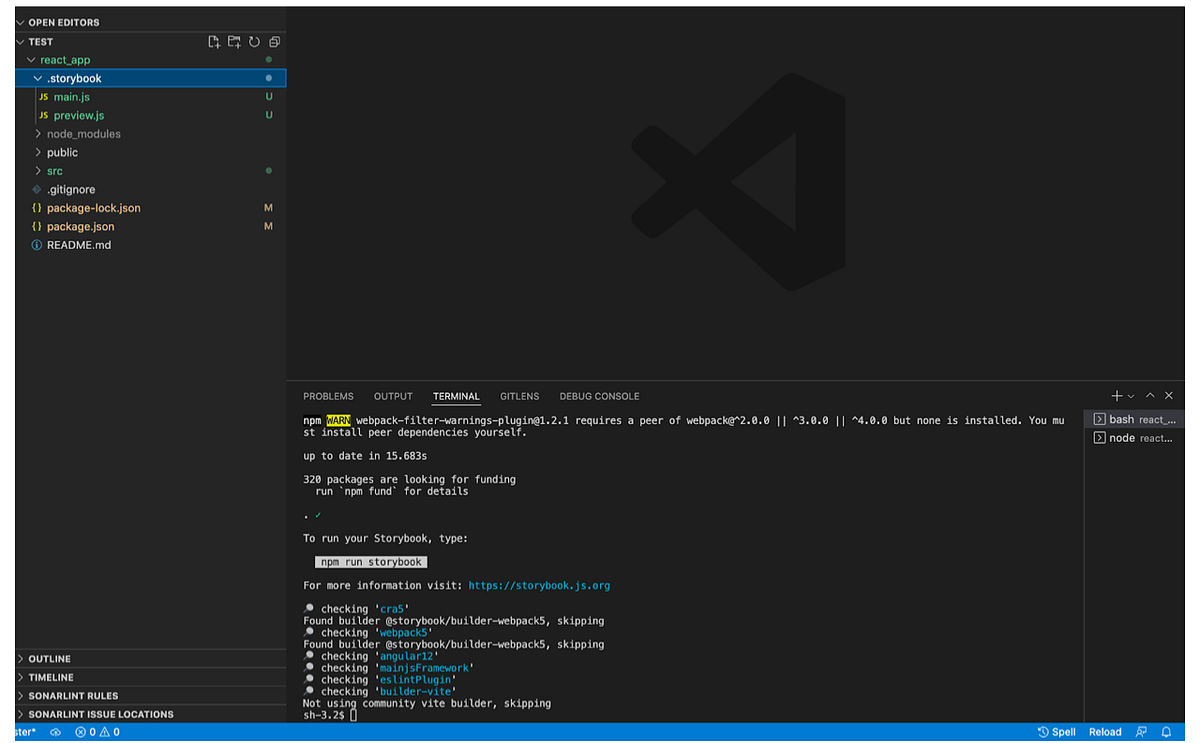The height and width of the screenshot is (743, 1200).
Task: Switch to the Problems tab
Action: (328, 397)
